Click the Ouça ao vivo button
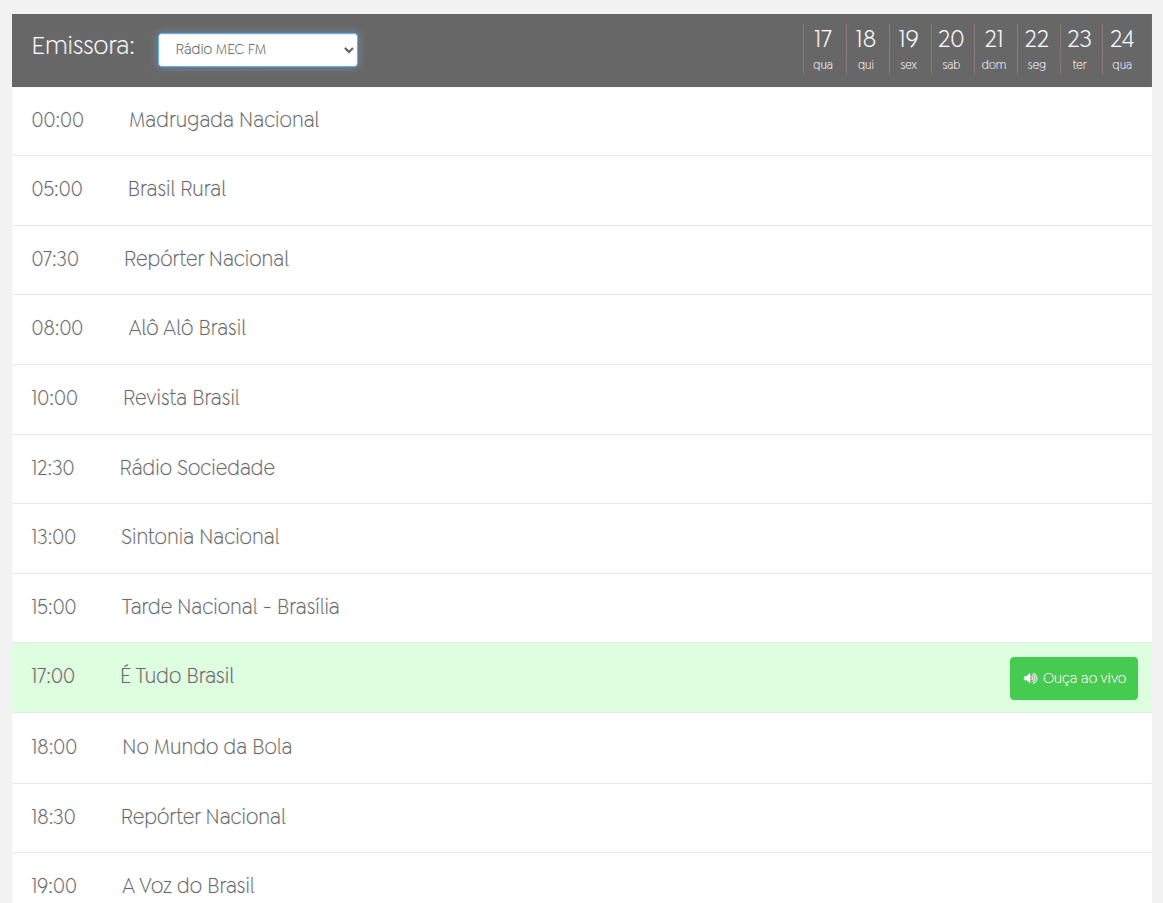Viewport: 1163px width, 903px height. pos(1073,678)
